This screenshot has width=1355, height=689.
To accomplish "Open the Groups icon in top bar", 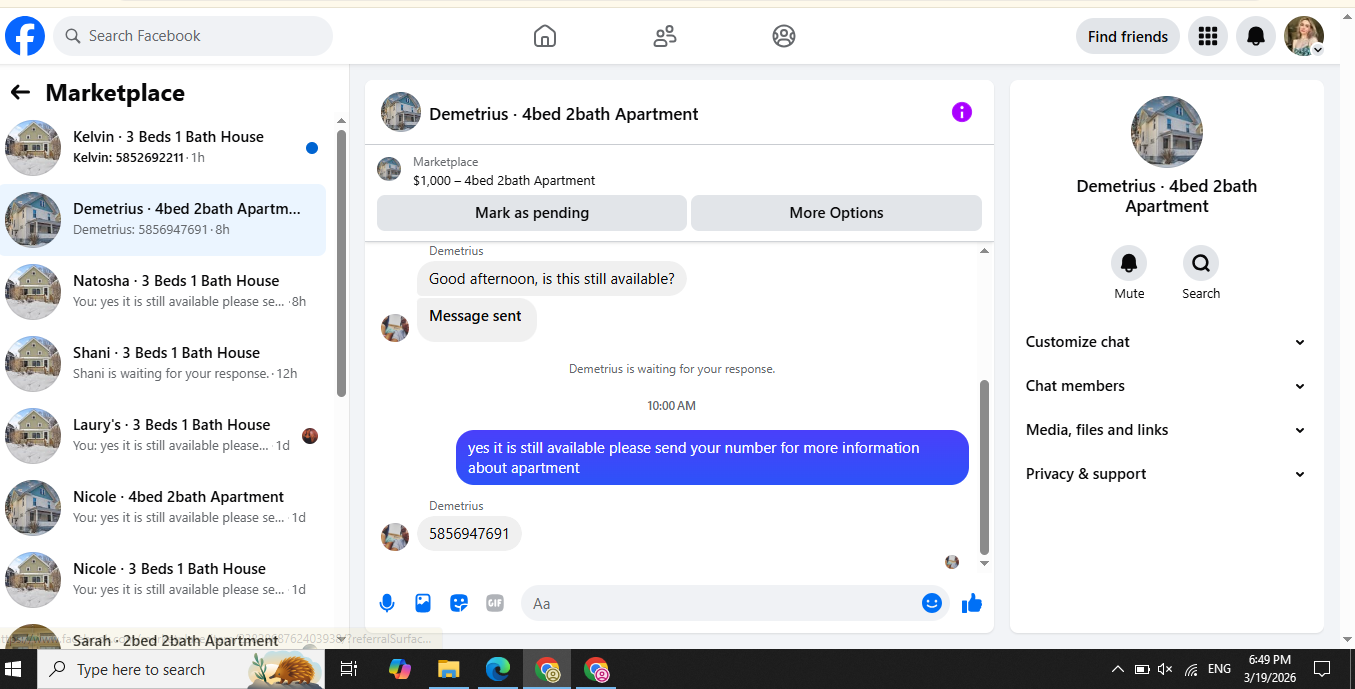I will click(x=784, y=36).
